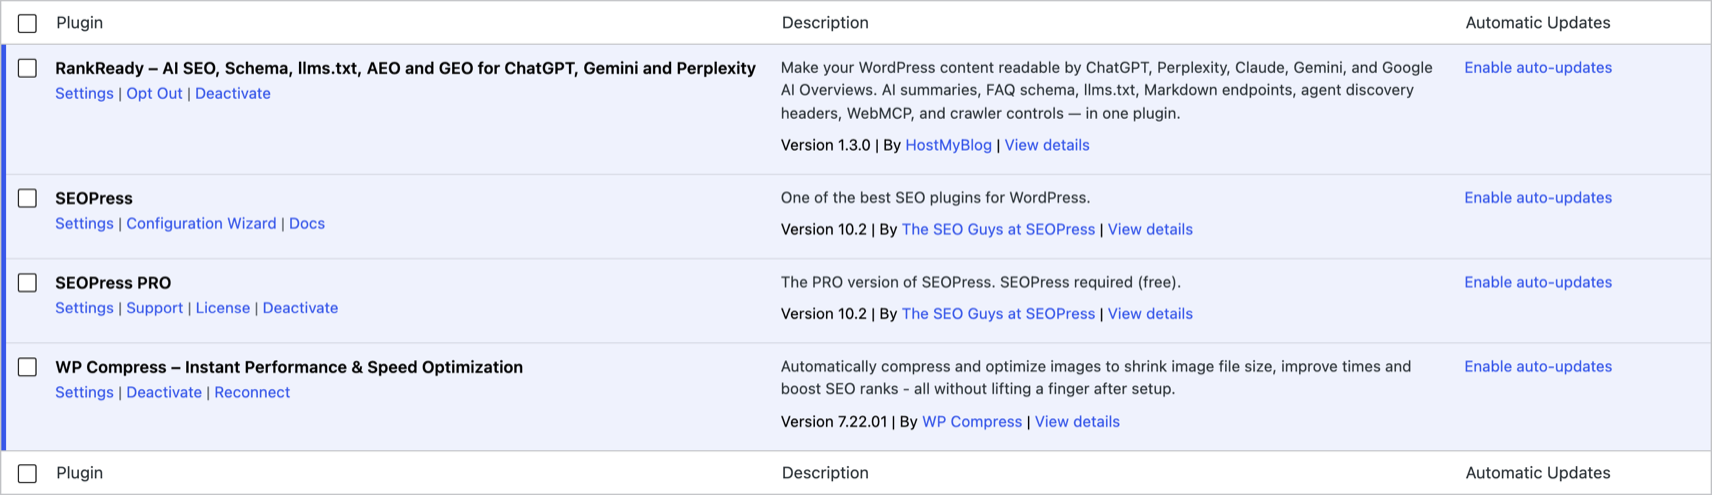Open RankReady Settings link
1712x495 pixels.
pyautogui.click(x=84, y=93)
